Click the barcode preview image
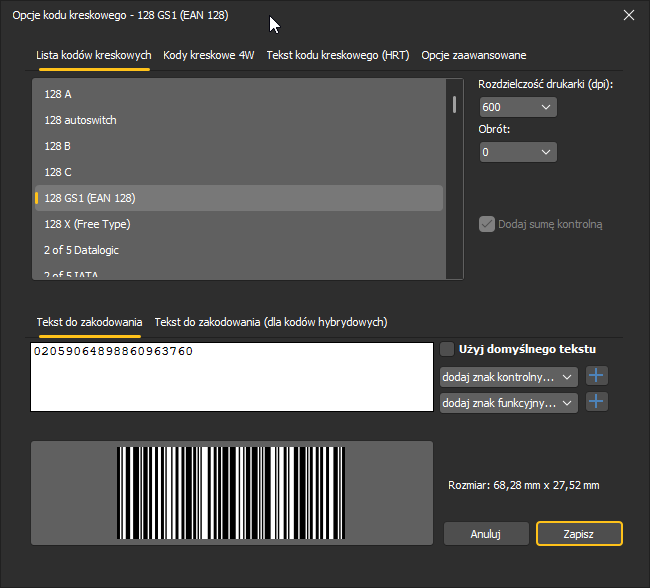The width and height of the screenshot is (650, 588). tap(231, 493)
